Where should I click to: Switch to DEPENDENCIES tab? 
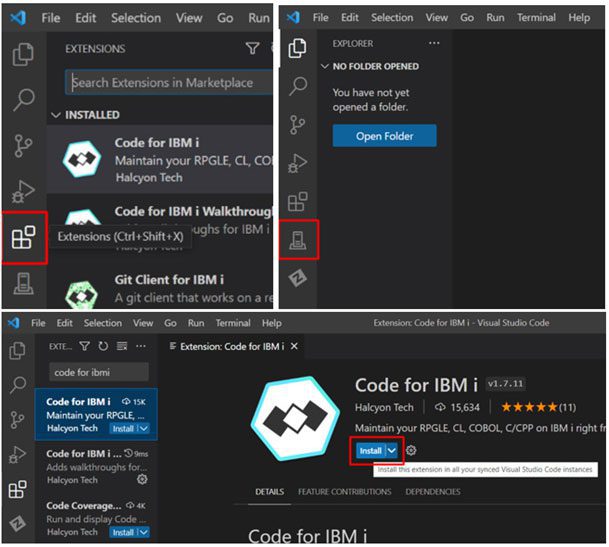click(433, 492)
